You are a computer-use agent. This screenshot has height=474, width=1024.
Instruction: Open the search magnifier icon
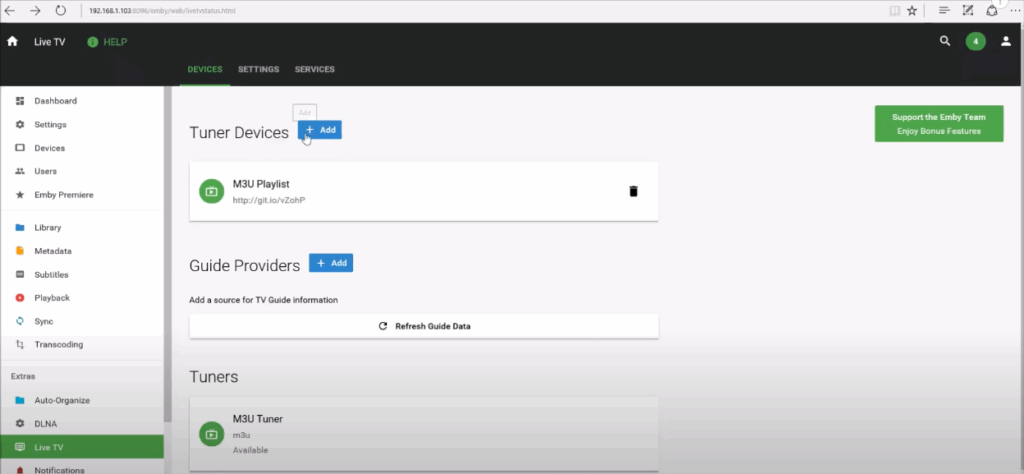[945, 42]
